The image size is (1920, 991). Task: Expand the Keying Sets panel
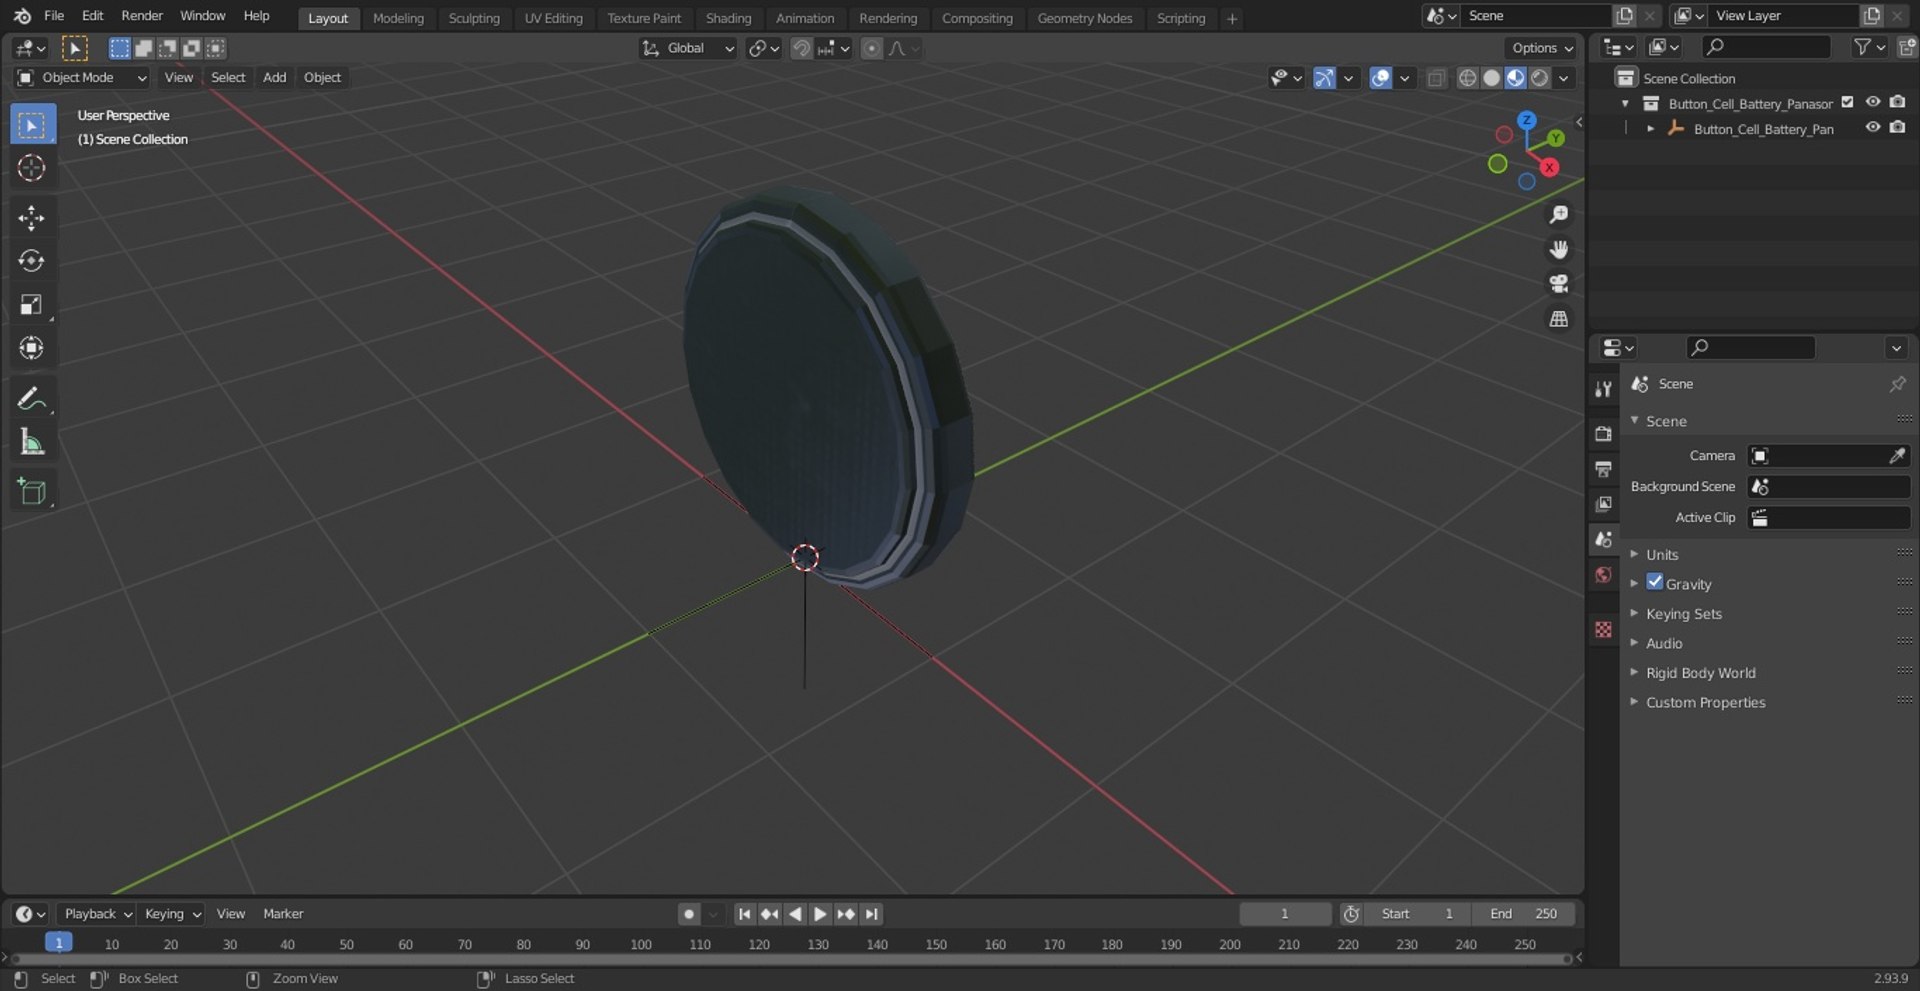click(x=1684, y=614)
